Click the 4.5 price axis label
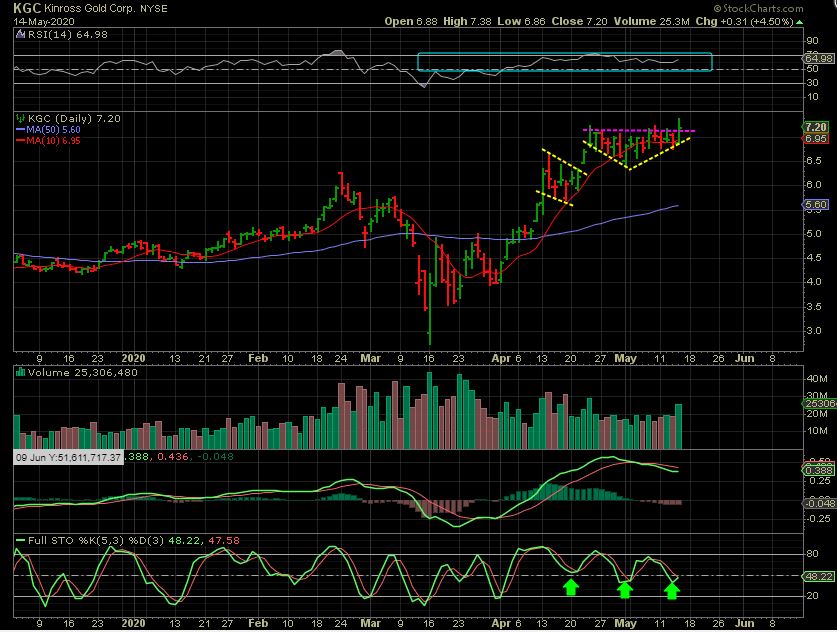 tap(814, 258)
